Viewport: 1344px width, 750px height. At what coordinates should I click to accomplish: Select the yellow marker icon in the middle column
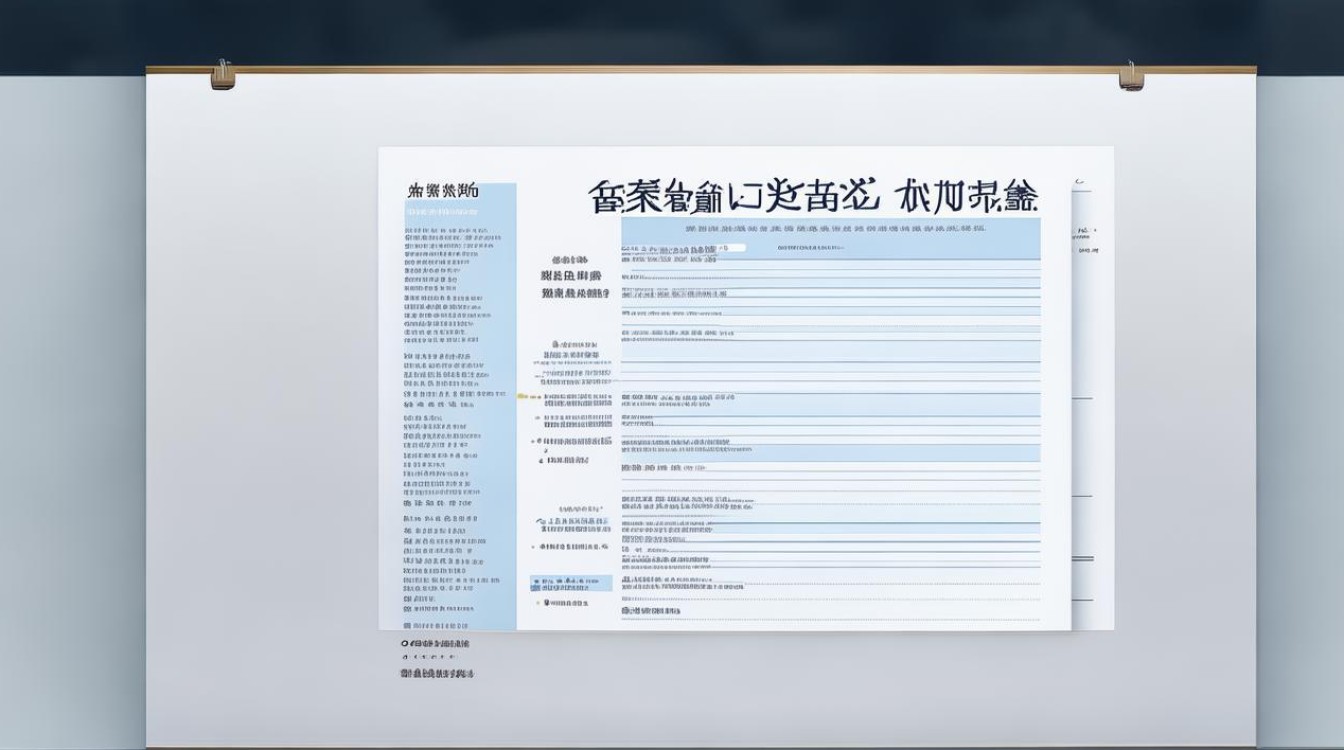pyautogui.click(x=524, y=394)
